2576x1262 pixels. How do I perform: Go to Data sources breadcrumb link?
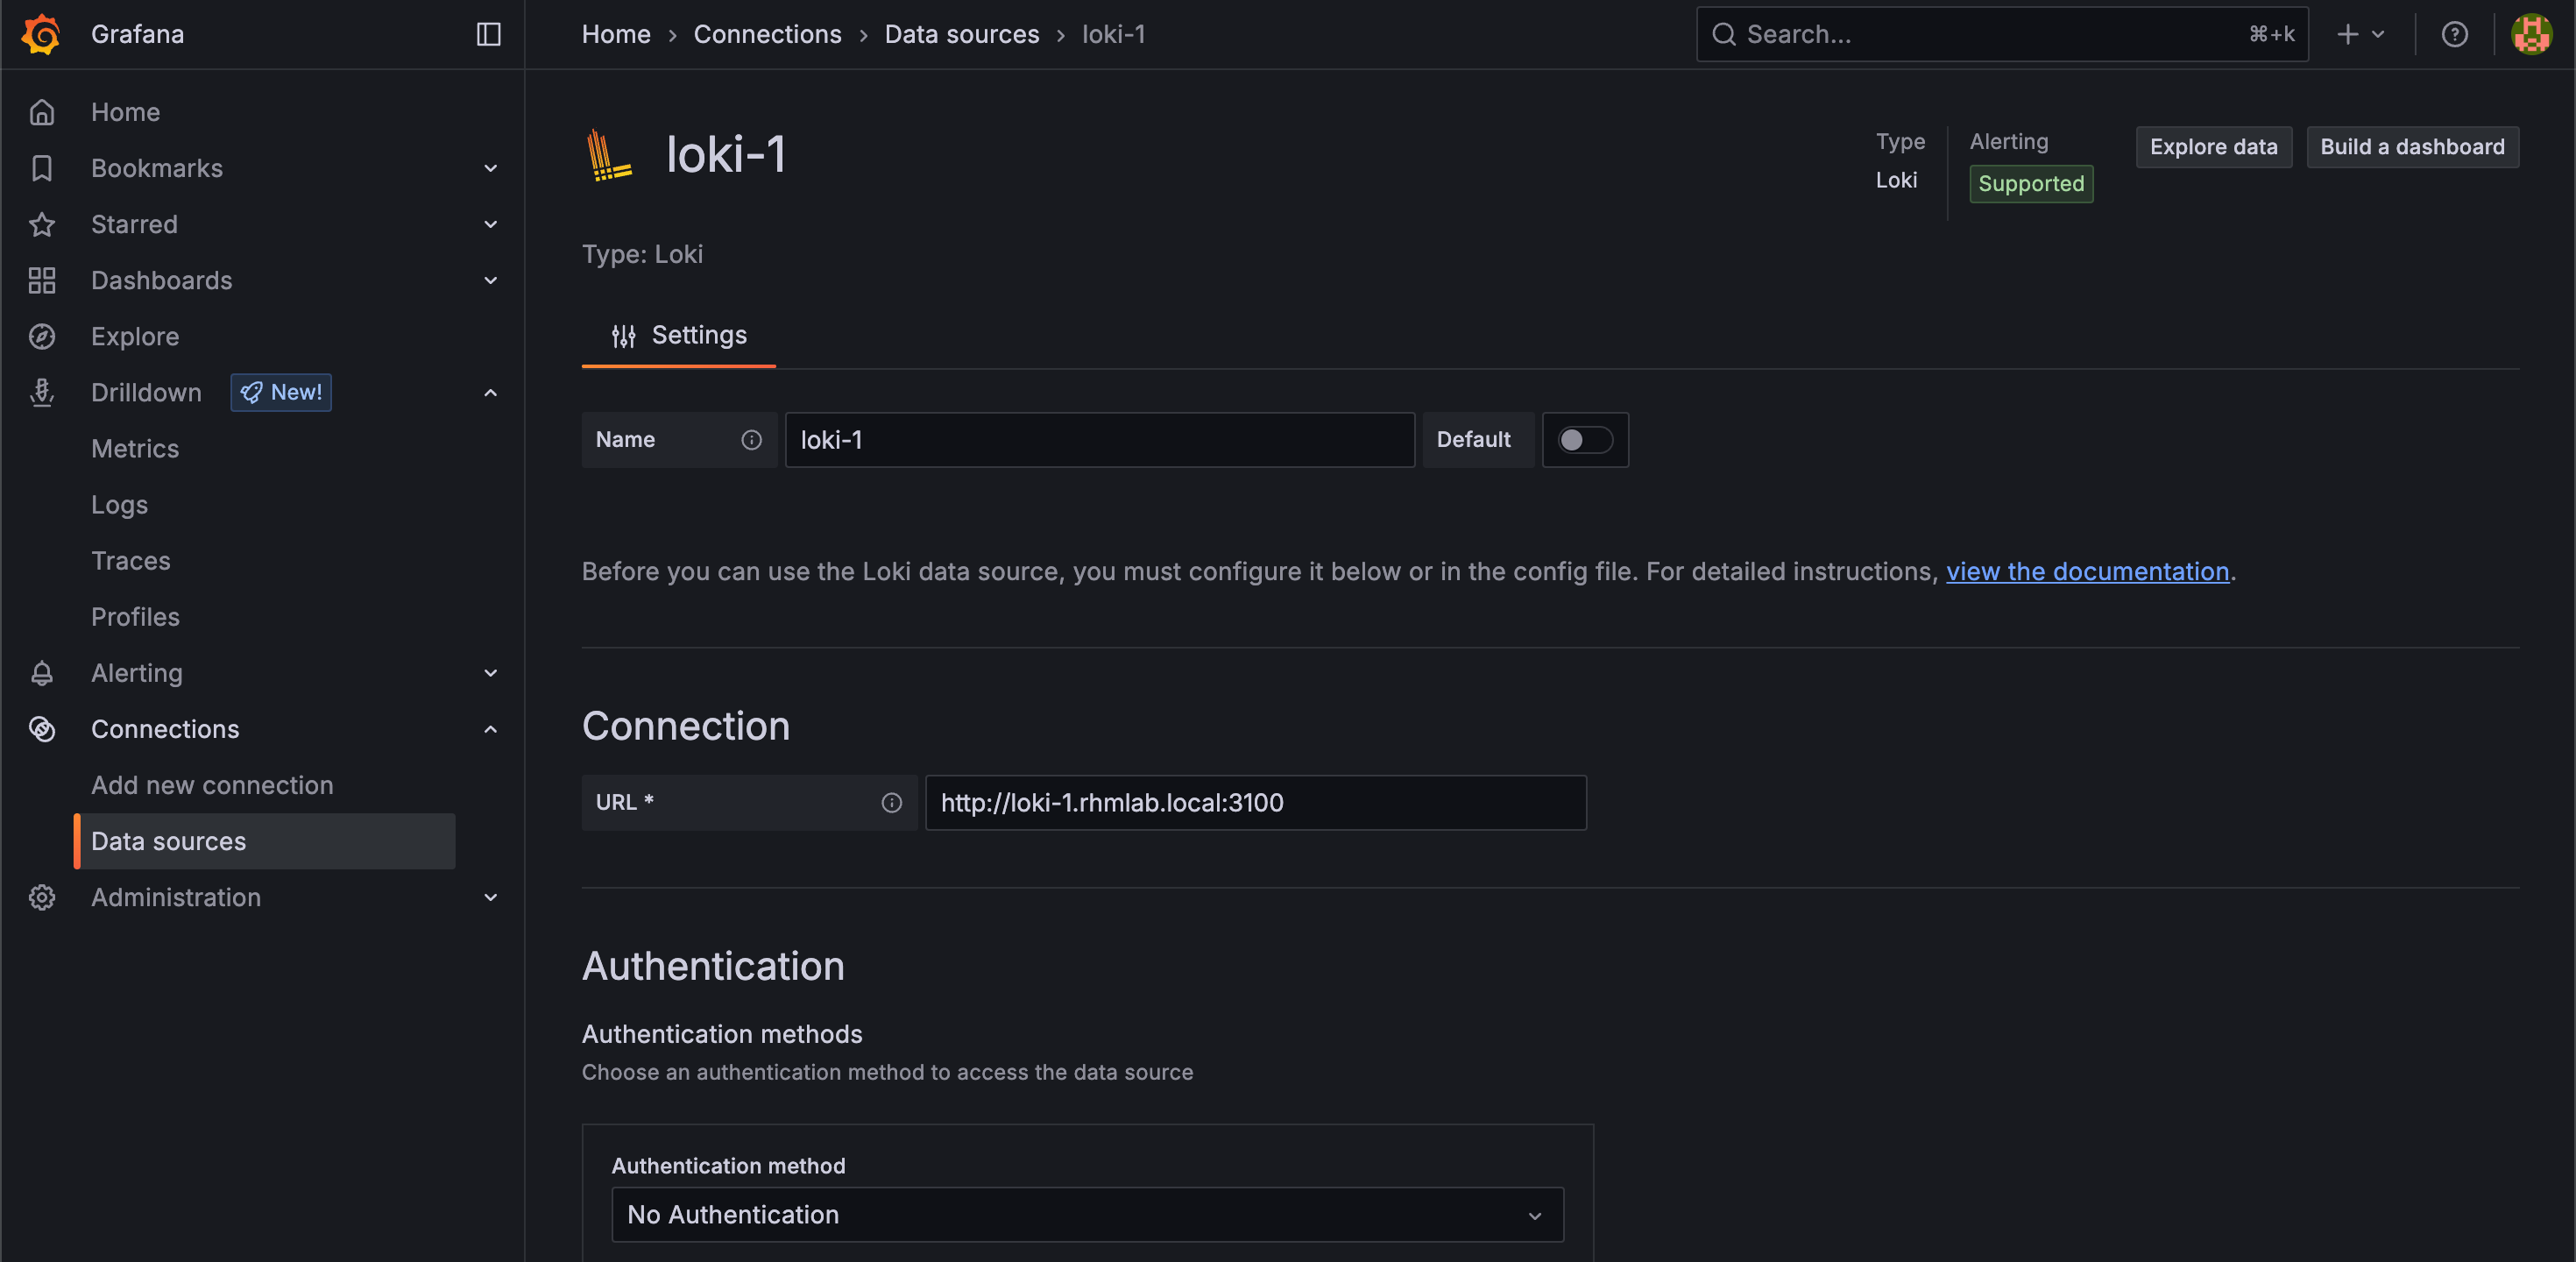pyautogui.click(x=961, y=34)
